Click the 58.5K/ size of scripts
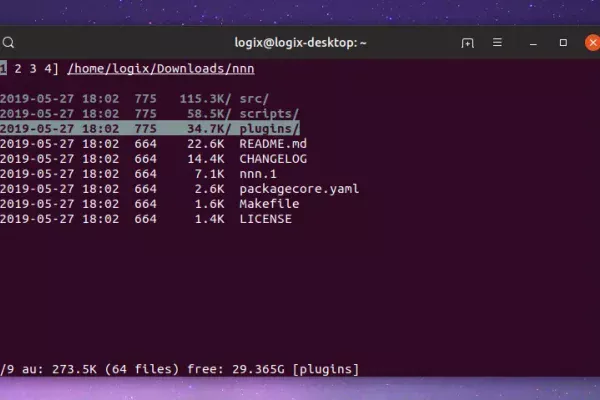This screenshot has width=600, height=400. pyautogui.click(x=209, y=114)
